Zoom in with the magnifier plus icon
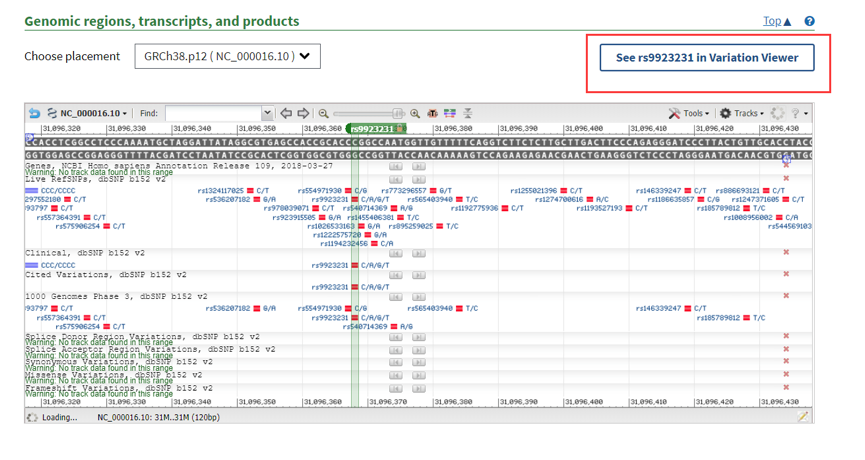Viewport: 865px width, 460px height. (x=415, y=113)
